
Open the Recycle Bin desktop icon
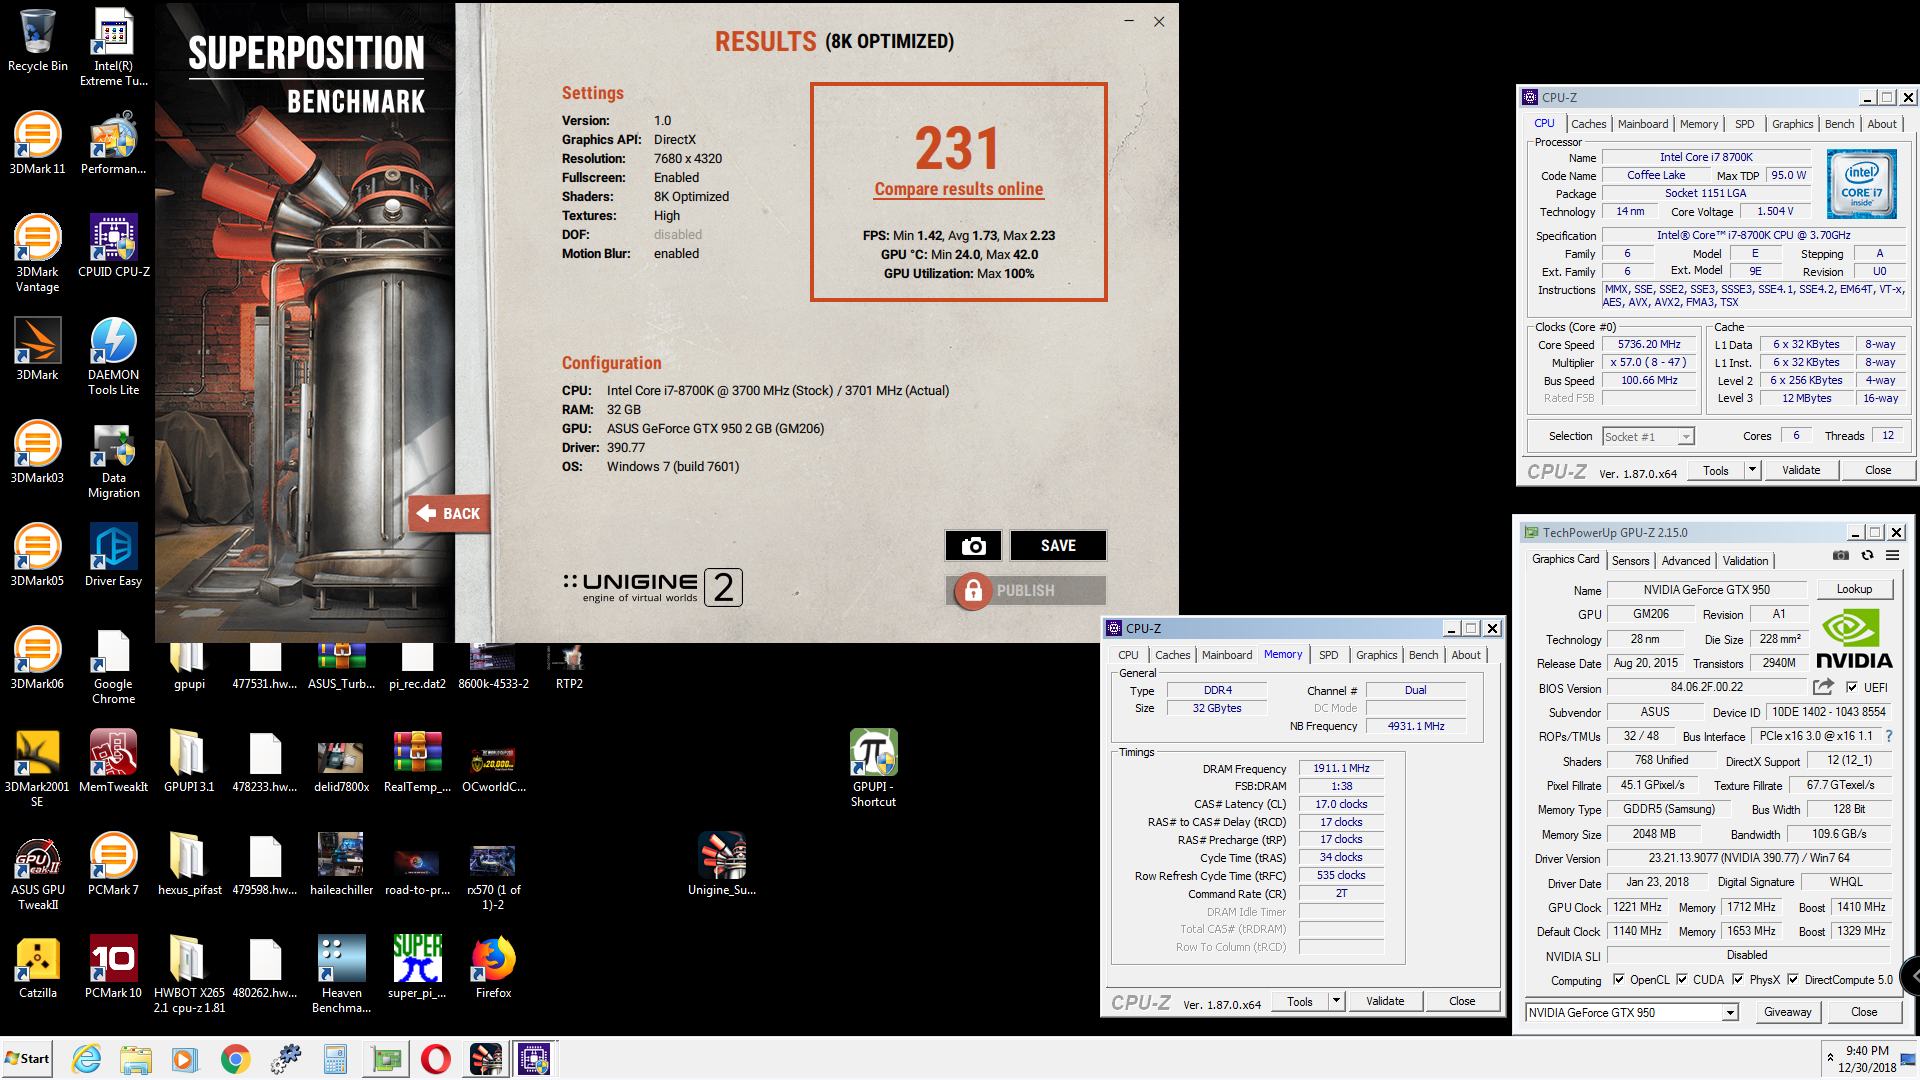click(x=38, y=40)
